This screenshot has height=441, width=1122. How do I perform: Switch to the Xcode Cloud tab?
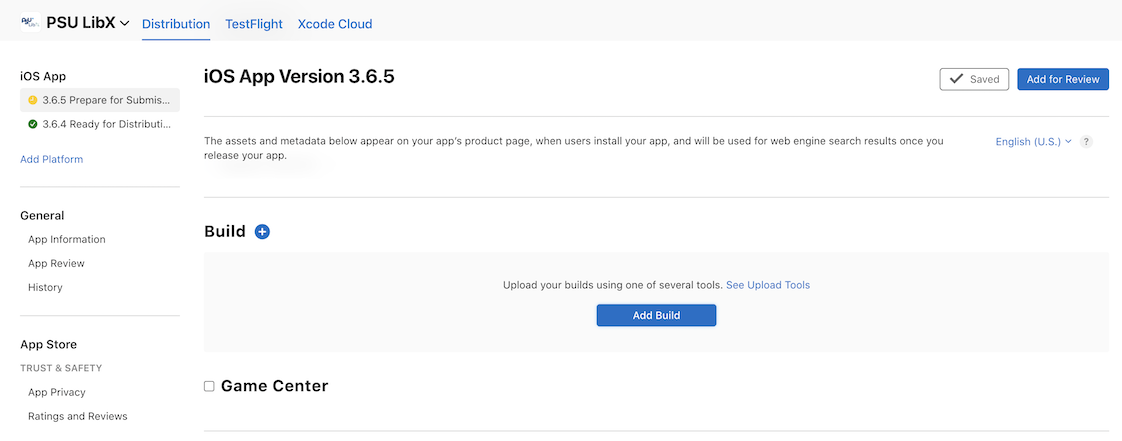pos(335,24)
